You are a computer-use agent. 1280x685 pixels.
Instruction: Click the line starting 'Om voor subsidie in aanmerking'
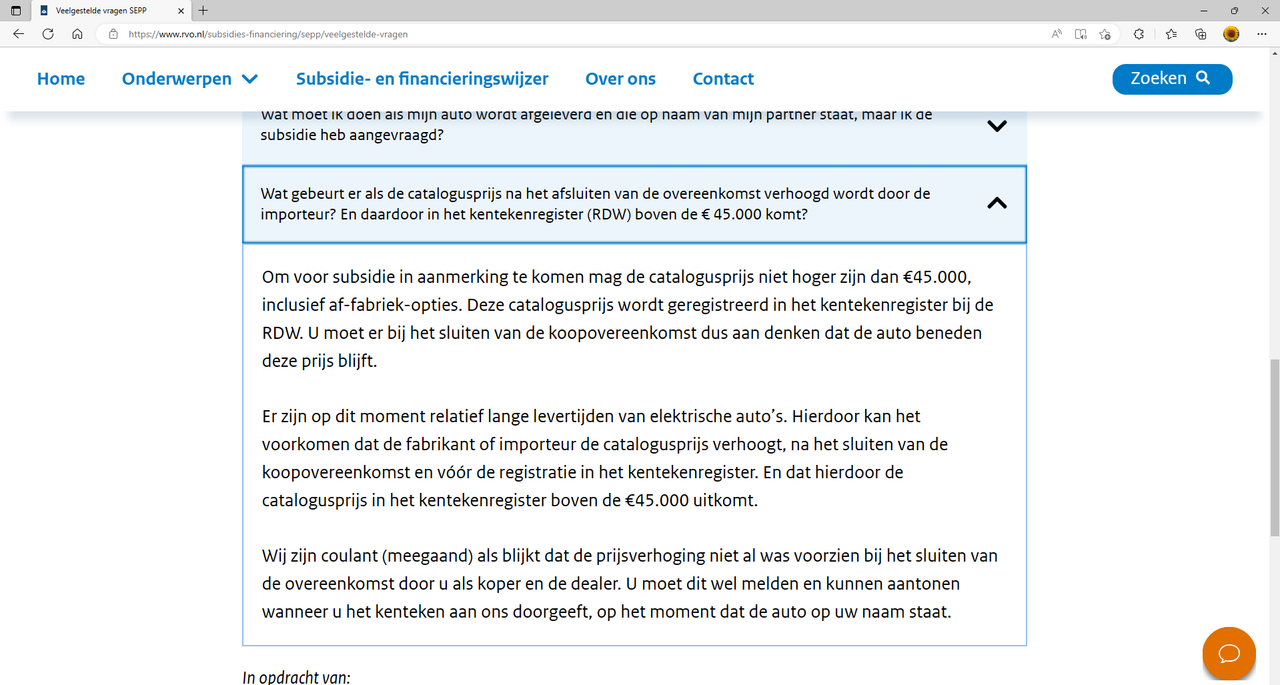(616, 277)
